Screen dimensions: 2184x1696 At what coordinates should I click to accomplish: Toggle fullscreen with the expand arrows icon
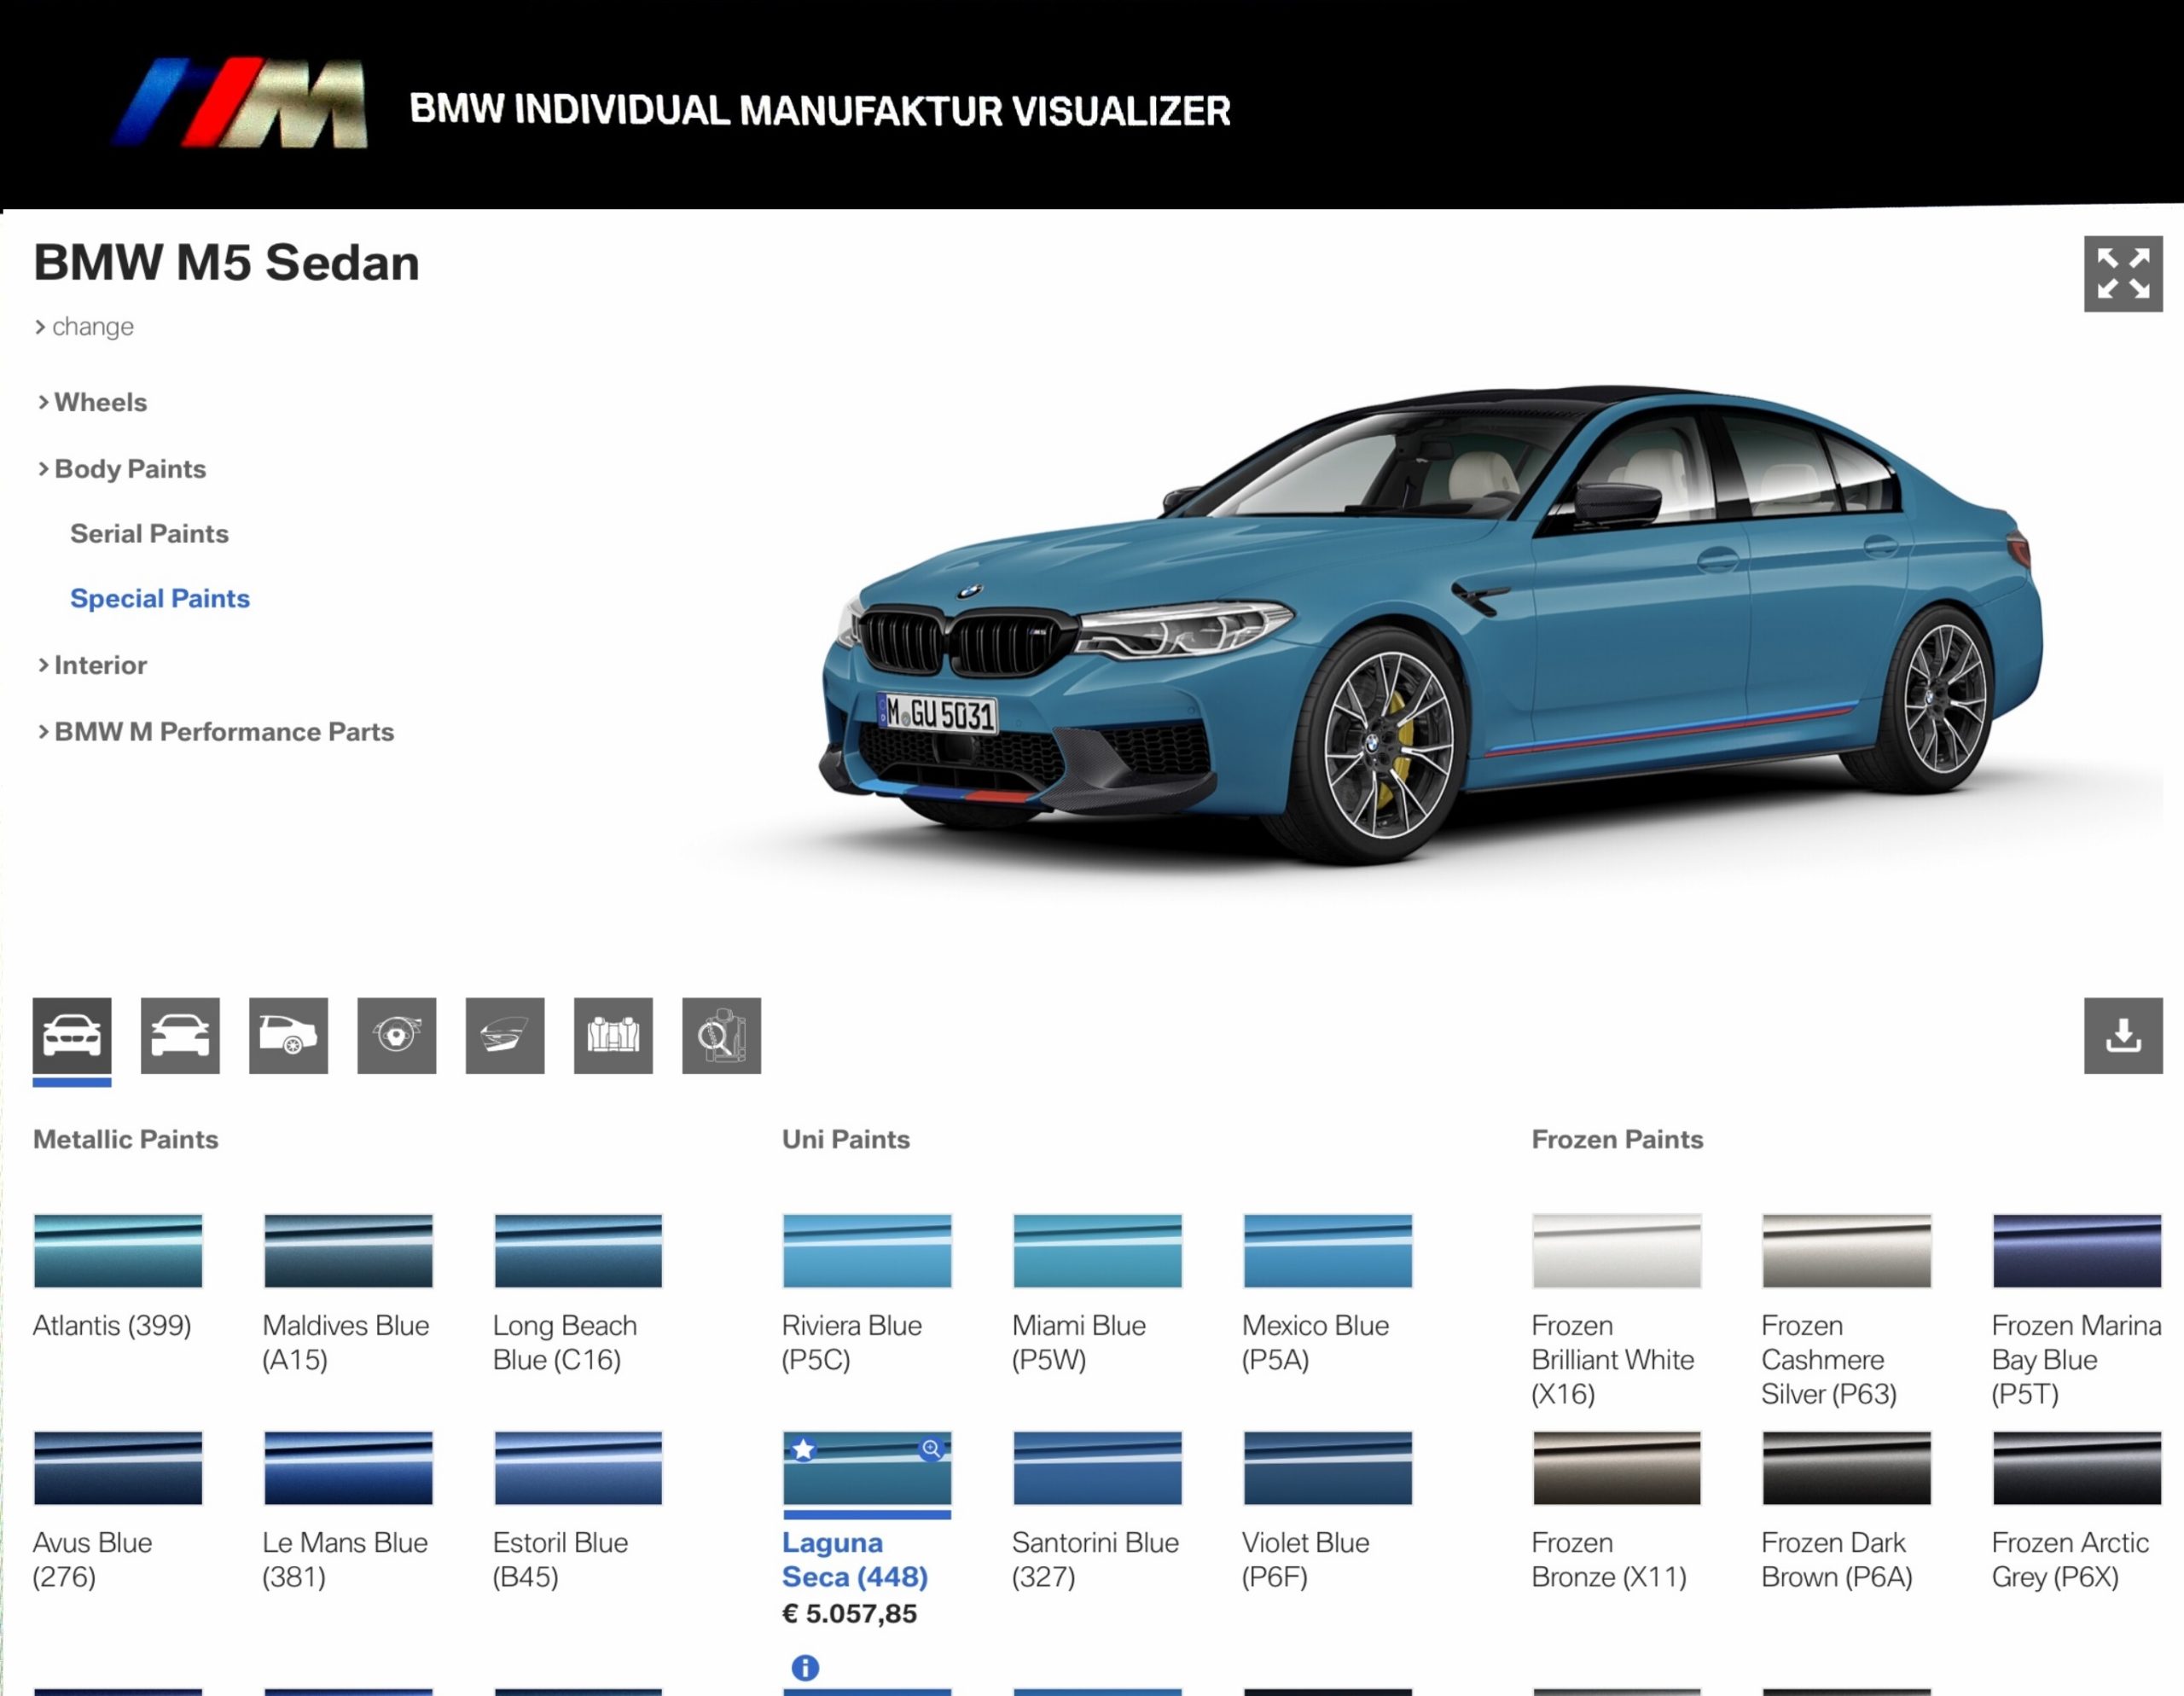pyautogui.click(x=2123, y=274)
